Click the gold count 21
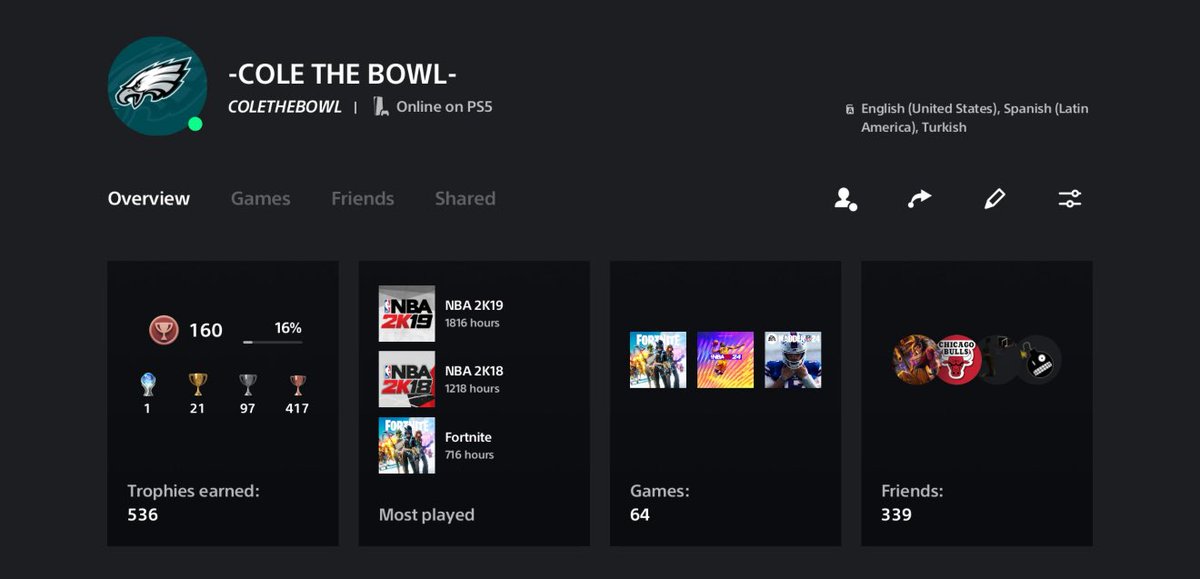This screenshot has width=1200, height=579. 197,408
